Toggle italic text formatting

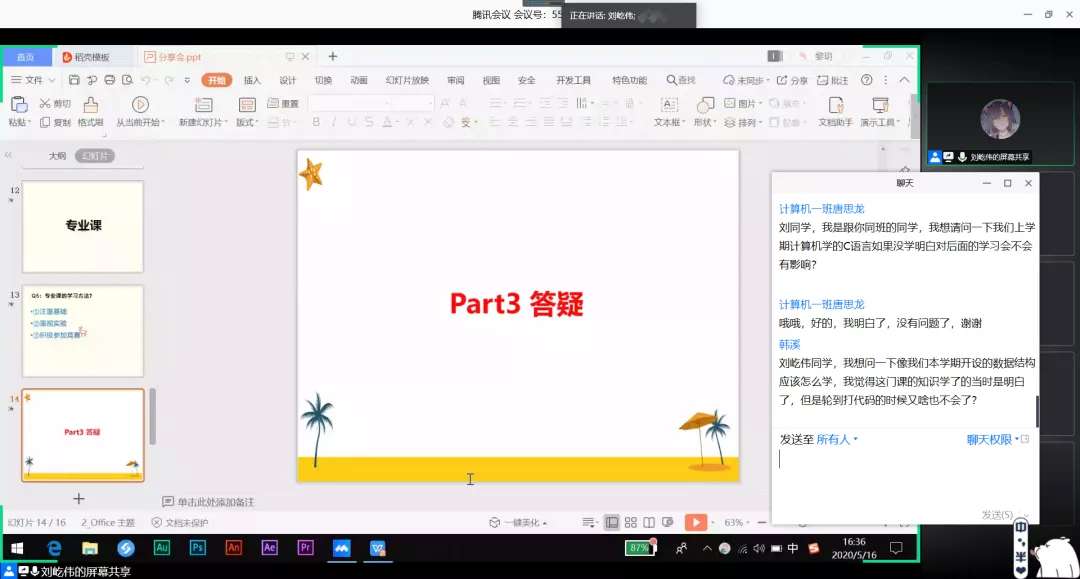(333, 122)
